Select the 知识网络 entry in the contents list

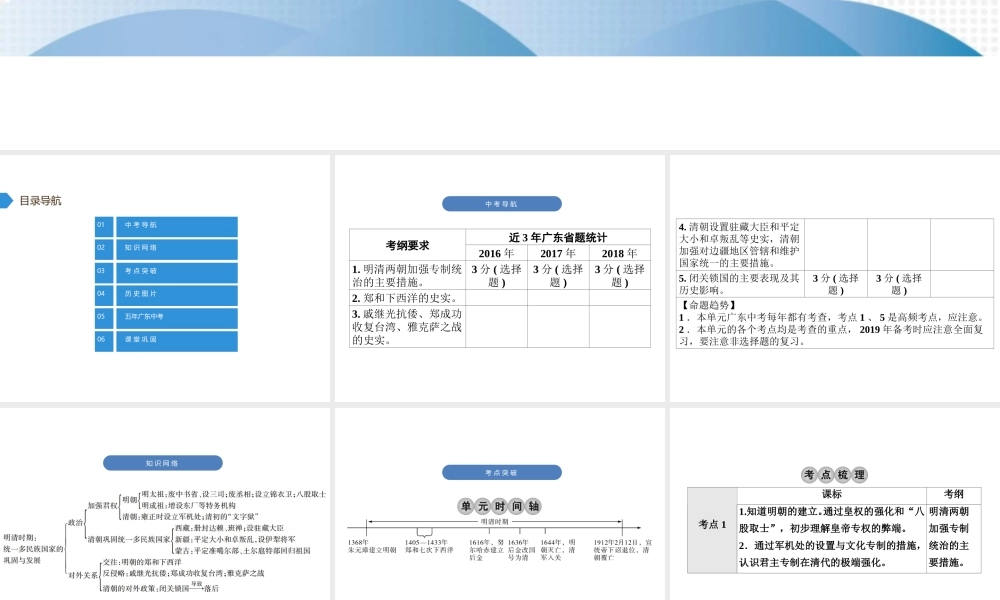coord(177,249)
